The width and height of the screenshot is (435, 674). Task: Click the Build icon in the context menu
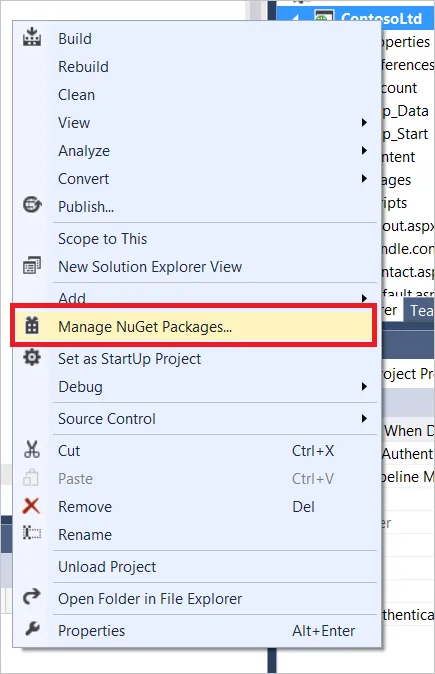tap(32, 37)
